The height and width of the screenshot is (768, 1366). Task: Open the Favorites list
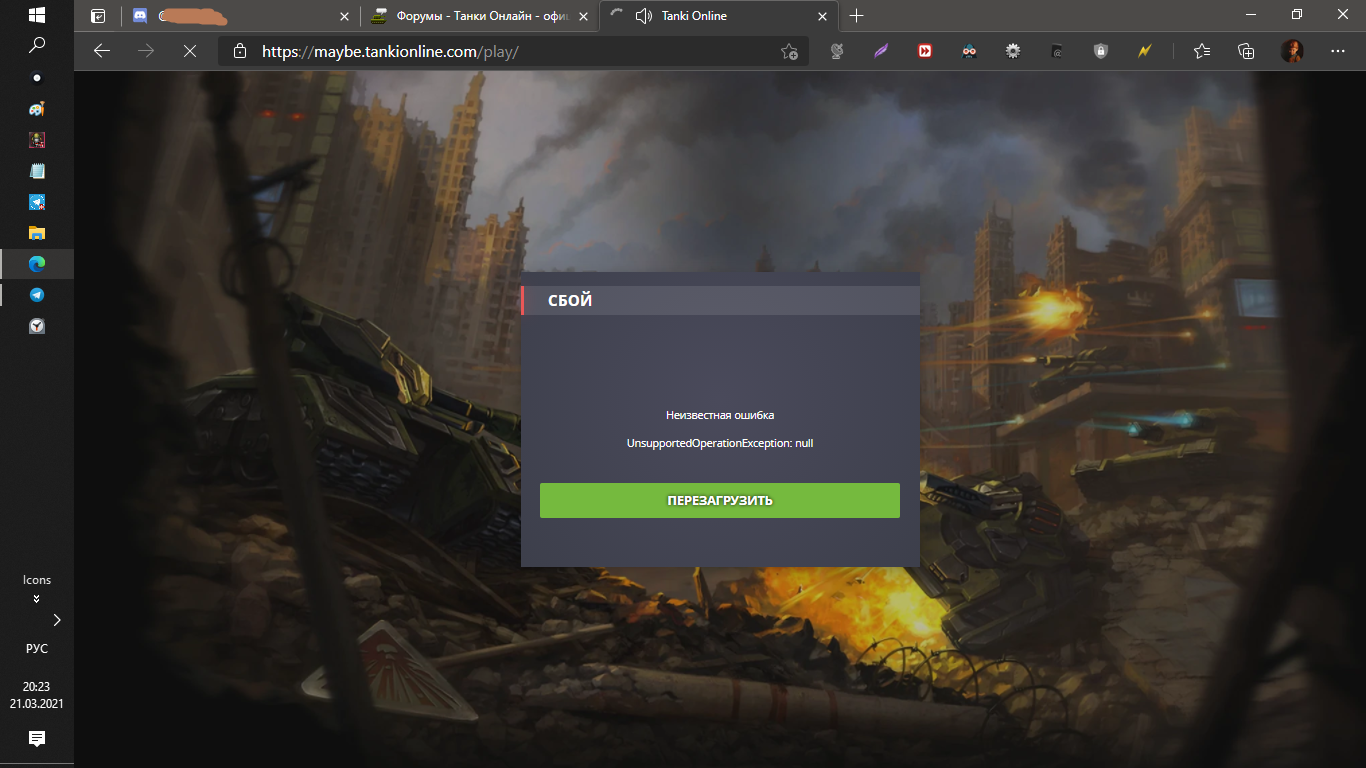(1202, 51)
